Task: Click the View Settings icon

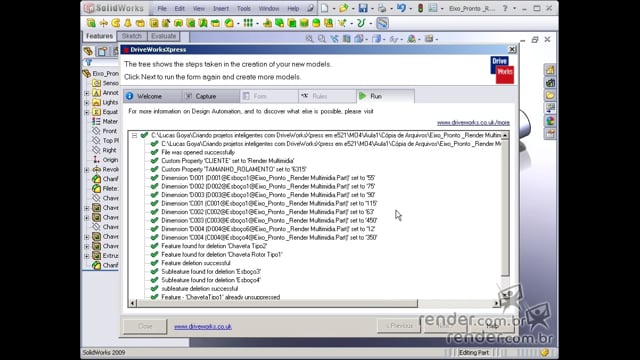Action: point(429,39)
